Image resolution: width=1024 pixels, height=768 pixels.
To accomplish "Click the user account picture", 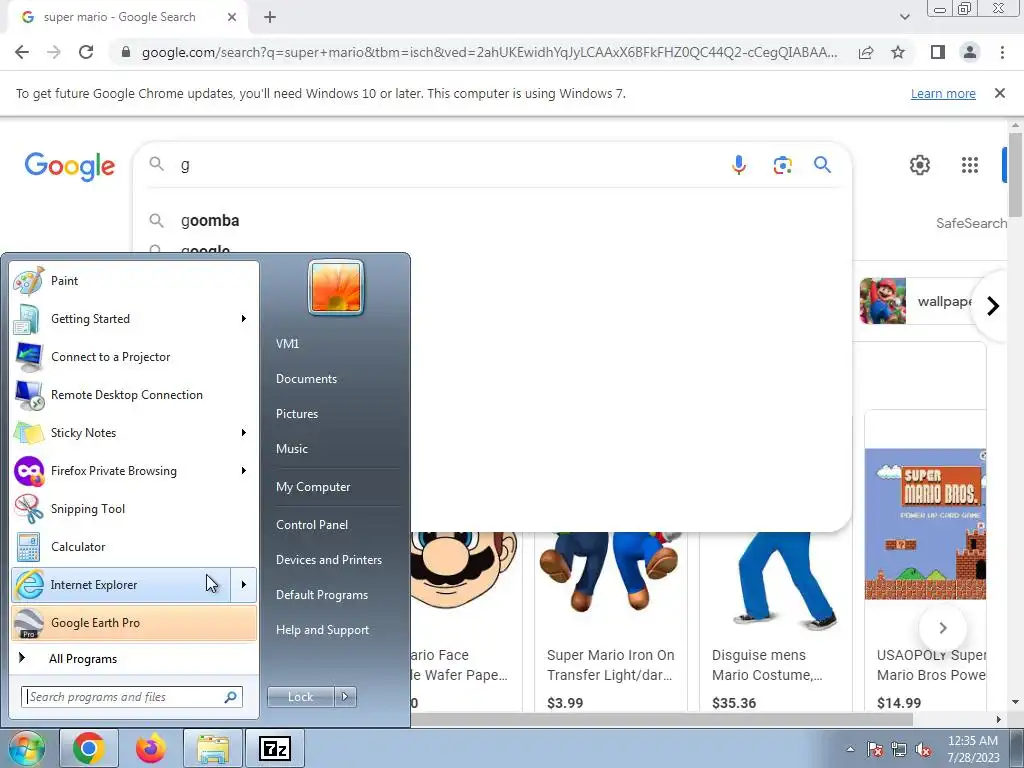I will click(x=336, y=287).
